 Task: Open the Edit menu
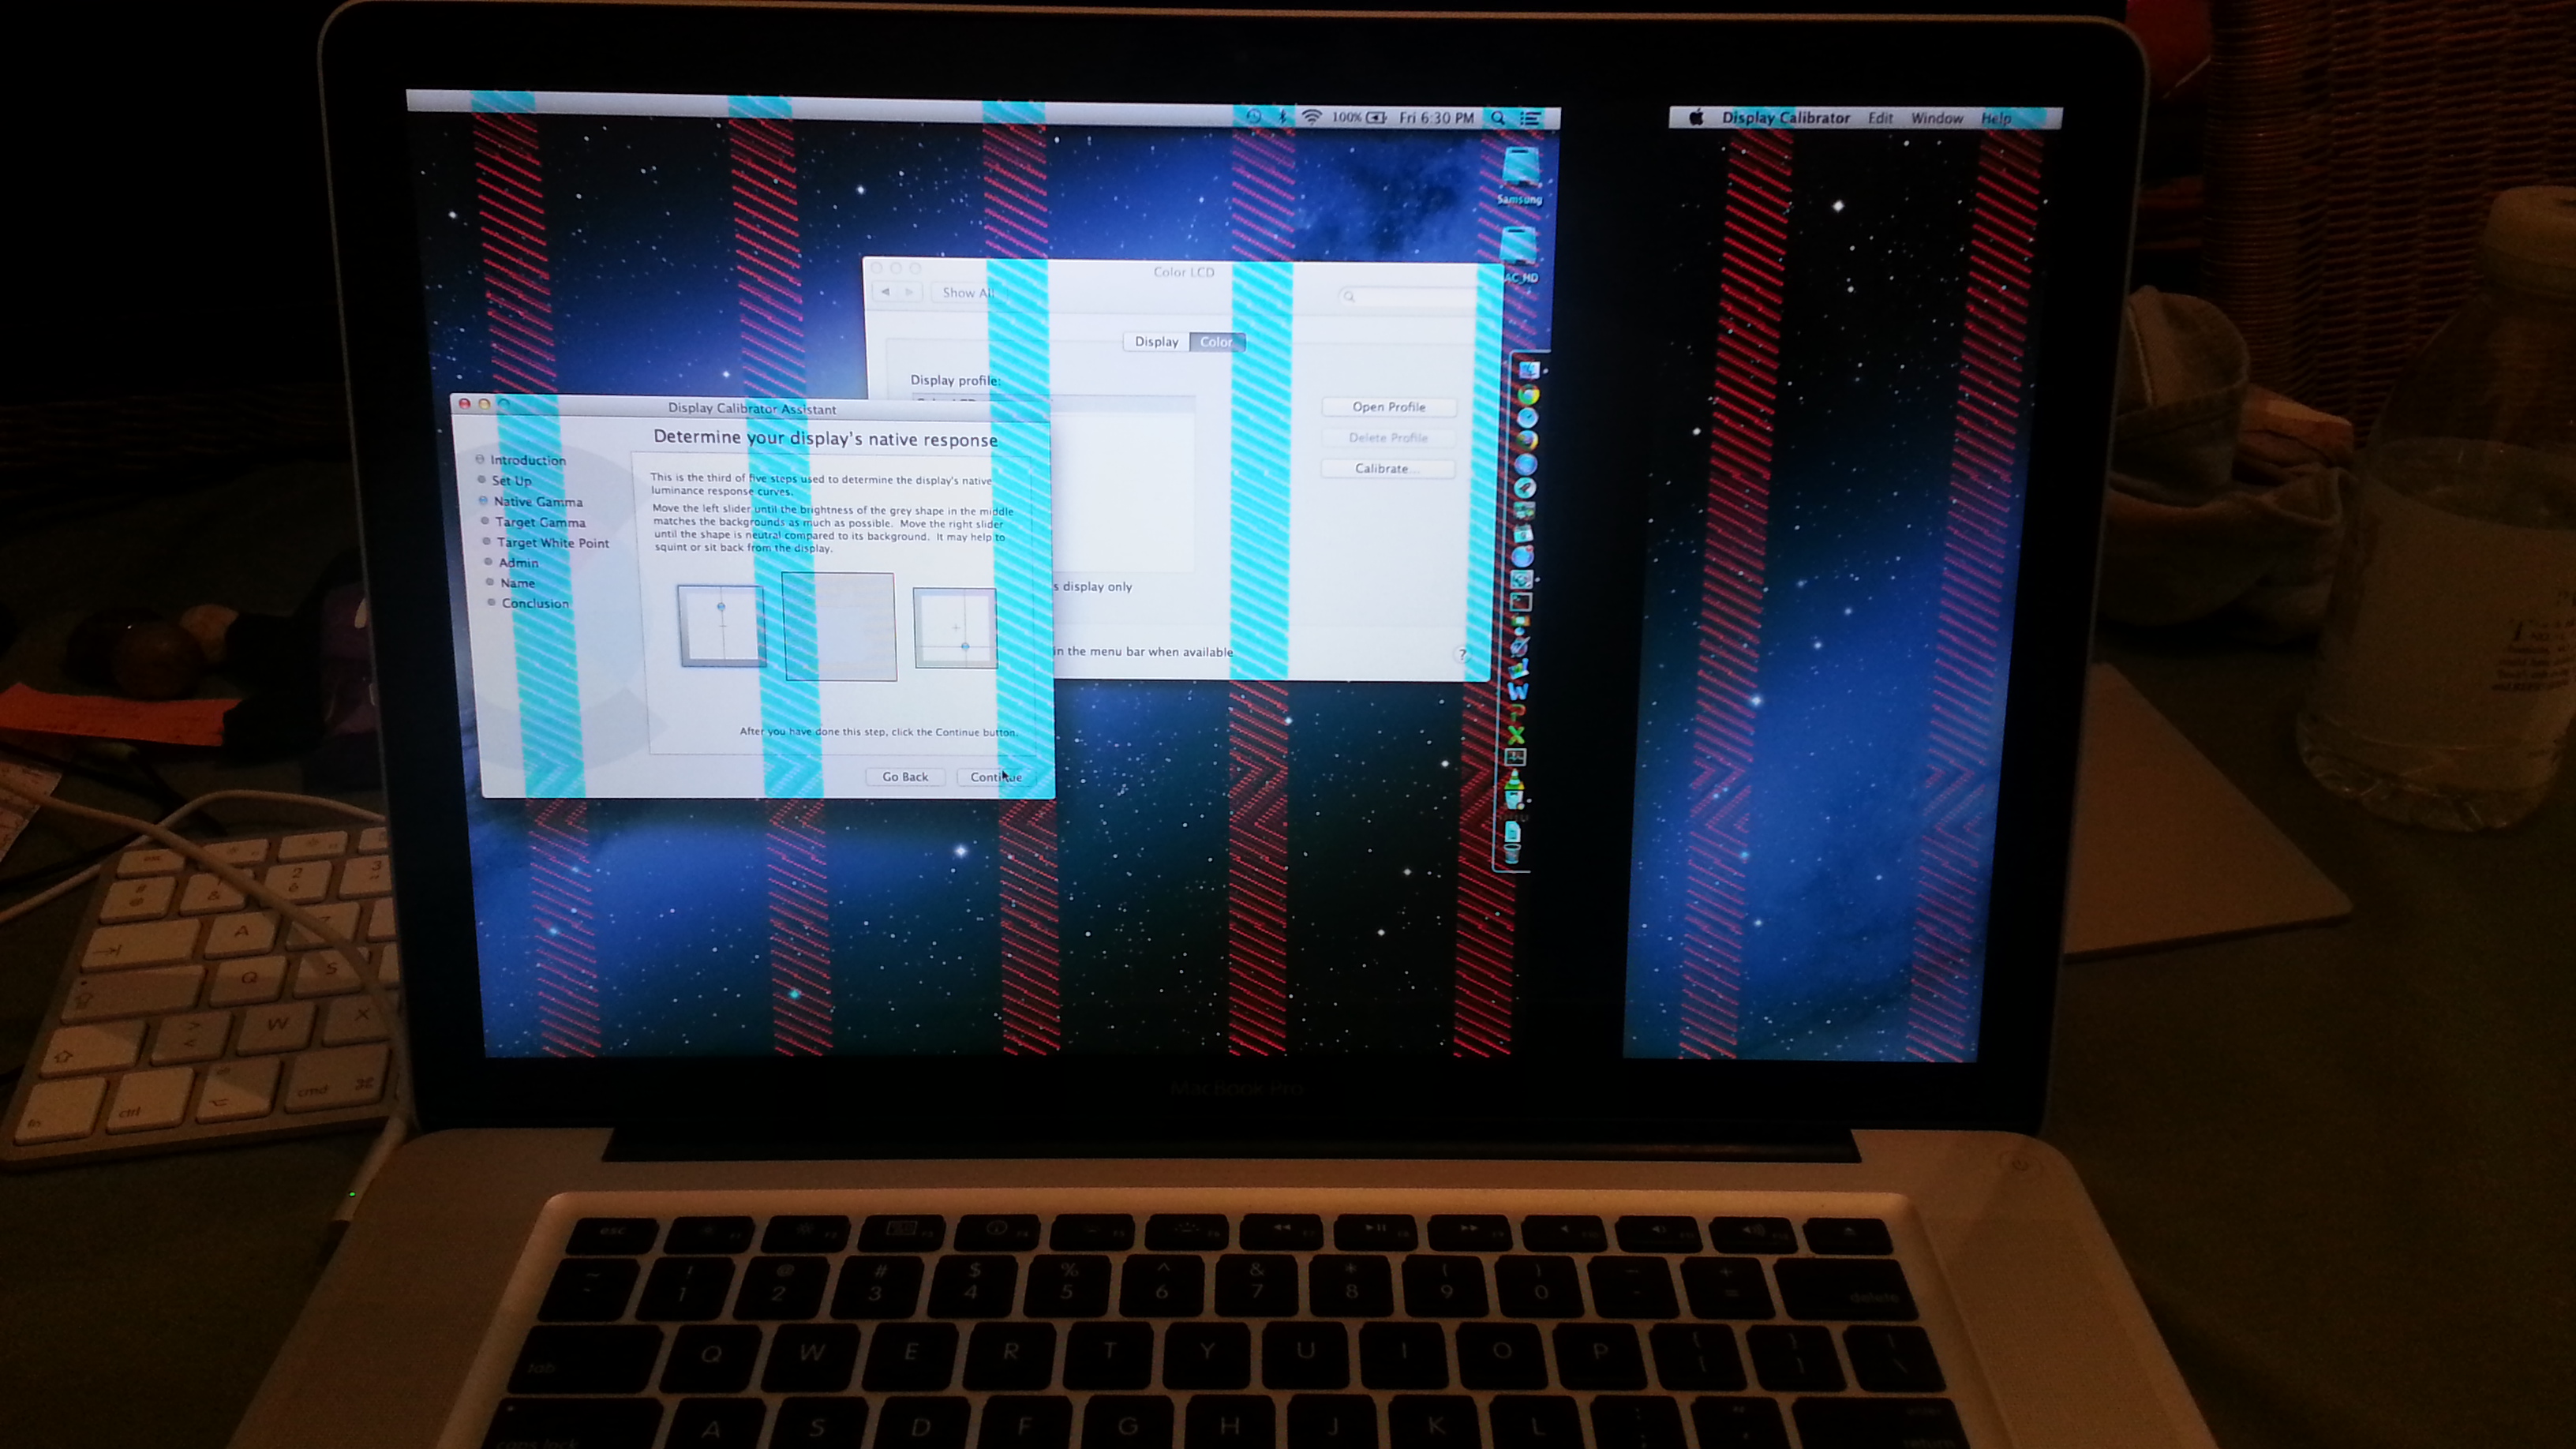[x=1880, y=118]
